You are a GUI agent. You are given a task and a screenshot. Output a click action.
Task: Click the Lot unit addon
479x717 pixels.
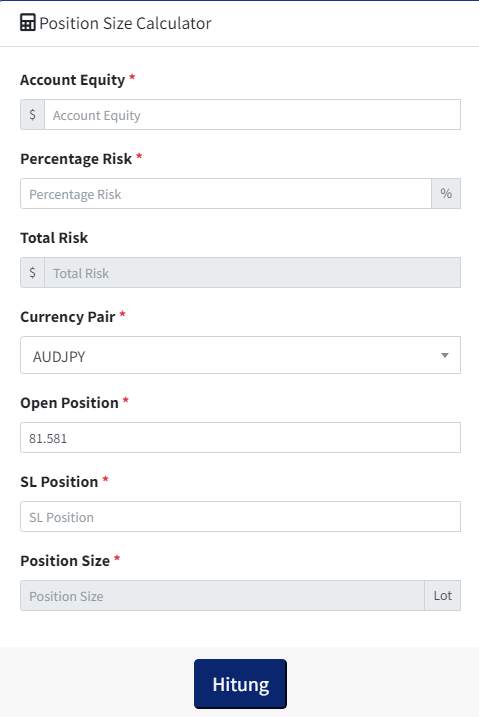(442, 595)
